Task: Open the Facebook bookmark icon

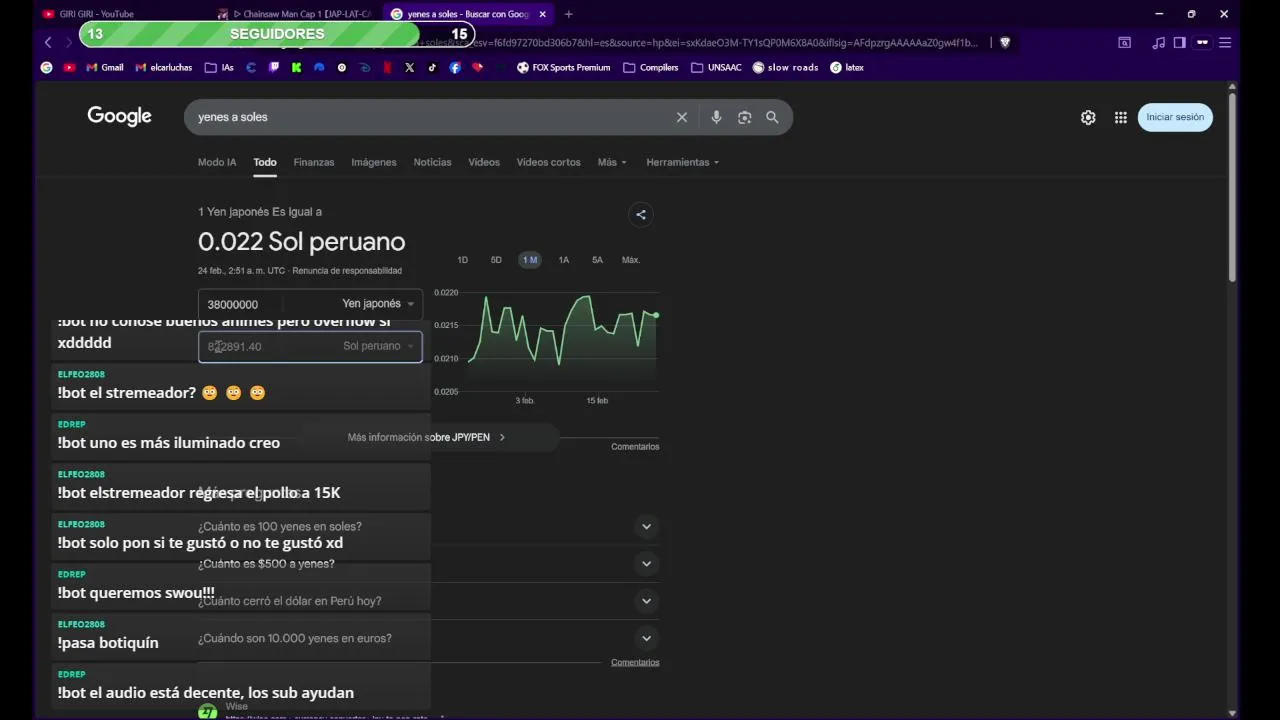Action: pos(455,68)
